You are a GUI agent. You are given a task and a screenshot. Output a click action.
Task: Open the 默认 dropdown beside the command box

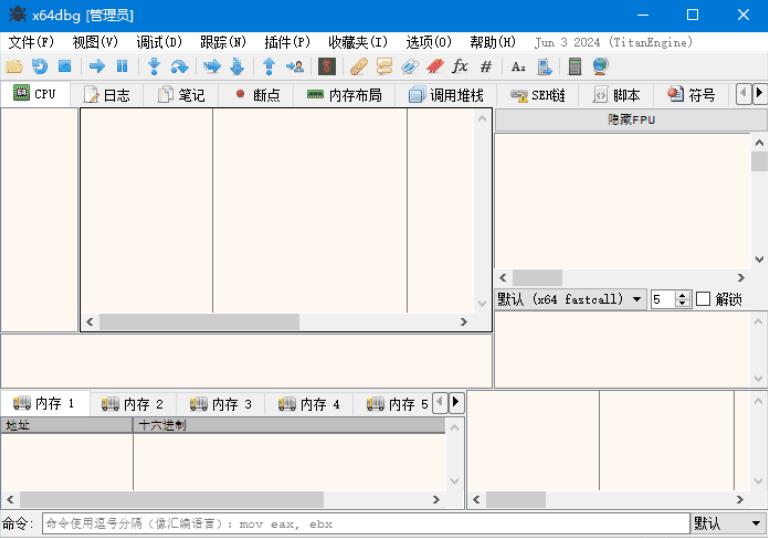click(728, 524)
